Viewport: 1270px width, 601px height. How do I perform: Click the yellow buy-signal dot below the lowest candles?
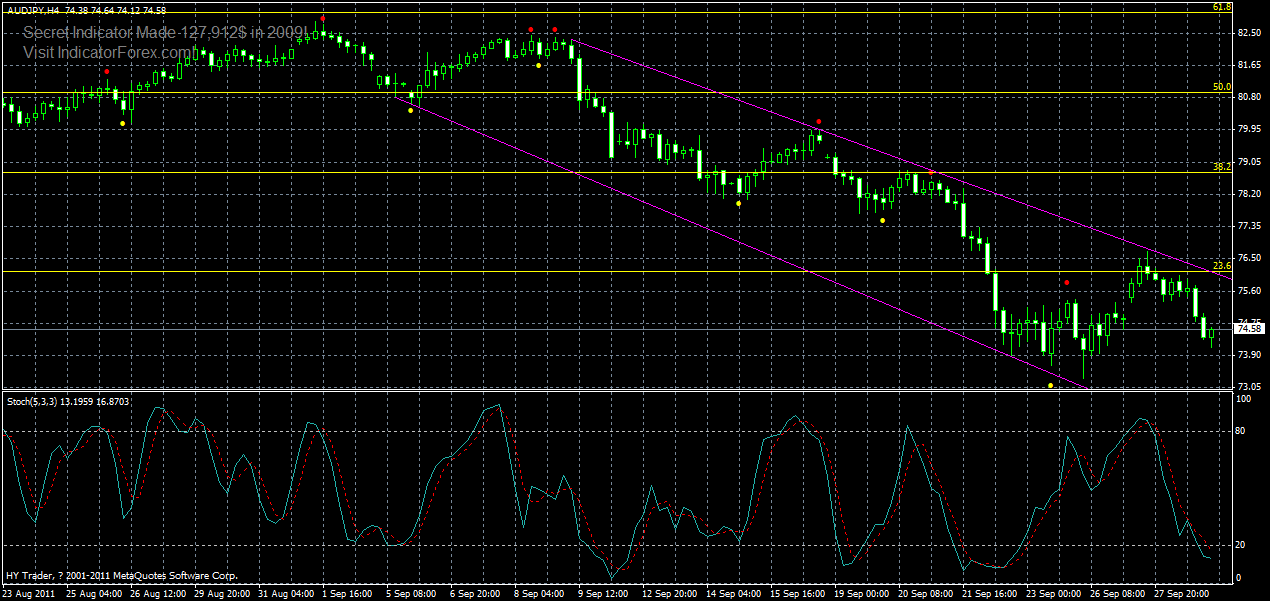click(x=1049, y=385)
